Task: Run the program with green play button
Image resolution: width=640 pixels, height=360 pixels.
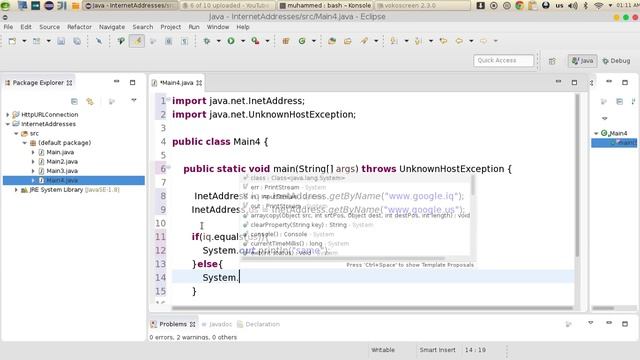Action: (231, 41)
